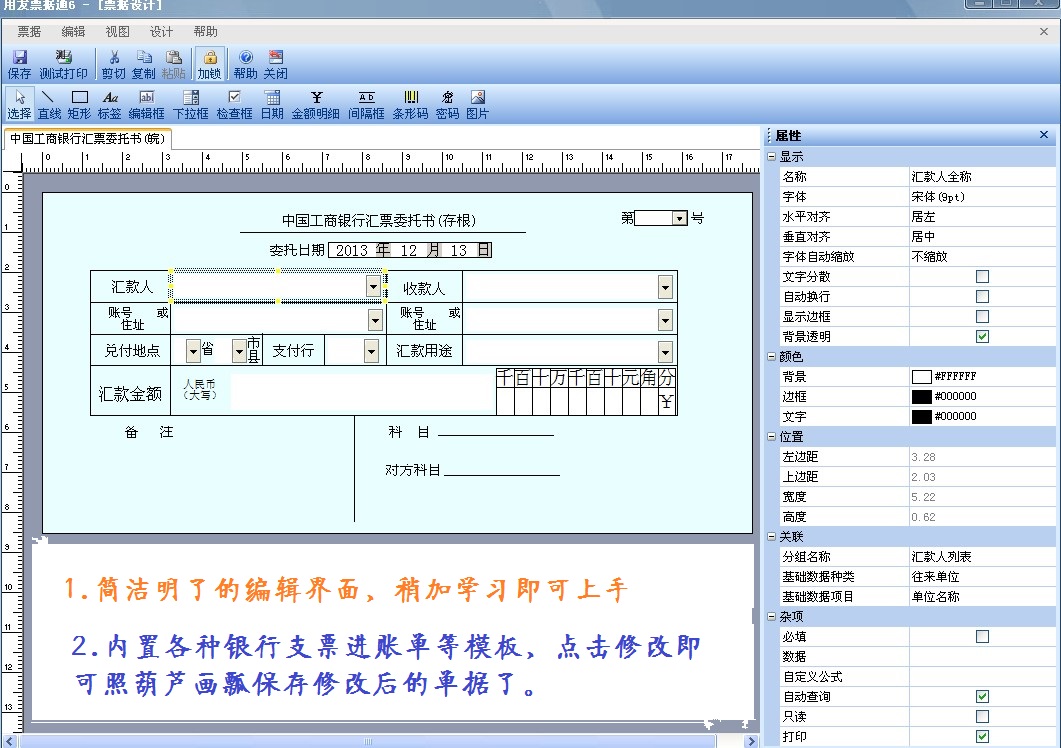Click the 粘贴 (Paste) icon
Image resolution: width=1061 pixels, height=748 pixels.
click(x=173, y=65)
